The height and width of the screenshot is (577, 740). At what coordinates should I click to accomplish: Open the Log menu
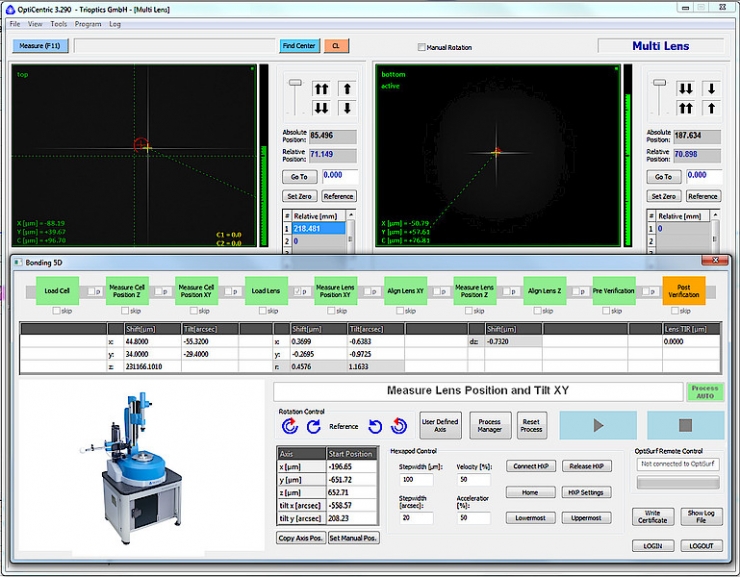pyautogui.click(x=115, y=24)
